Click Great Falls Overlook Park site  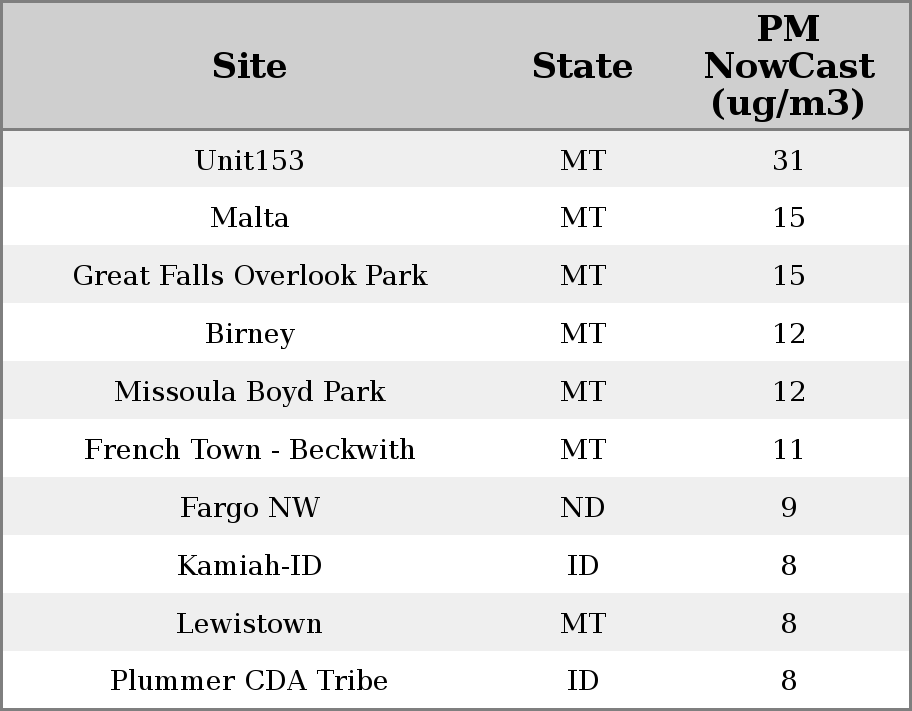(249, 276)
